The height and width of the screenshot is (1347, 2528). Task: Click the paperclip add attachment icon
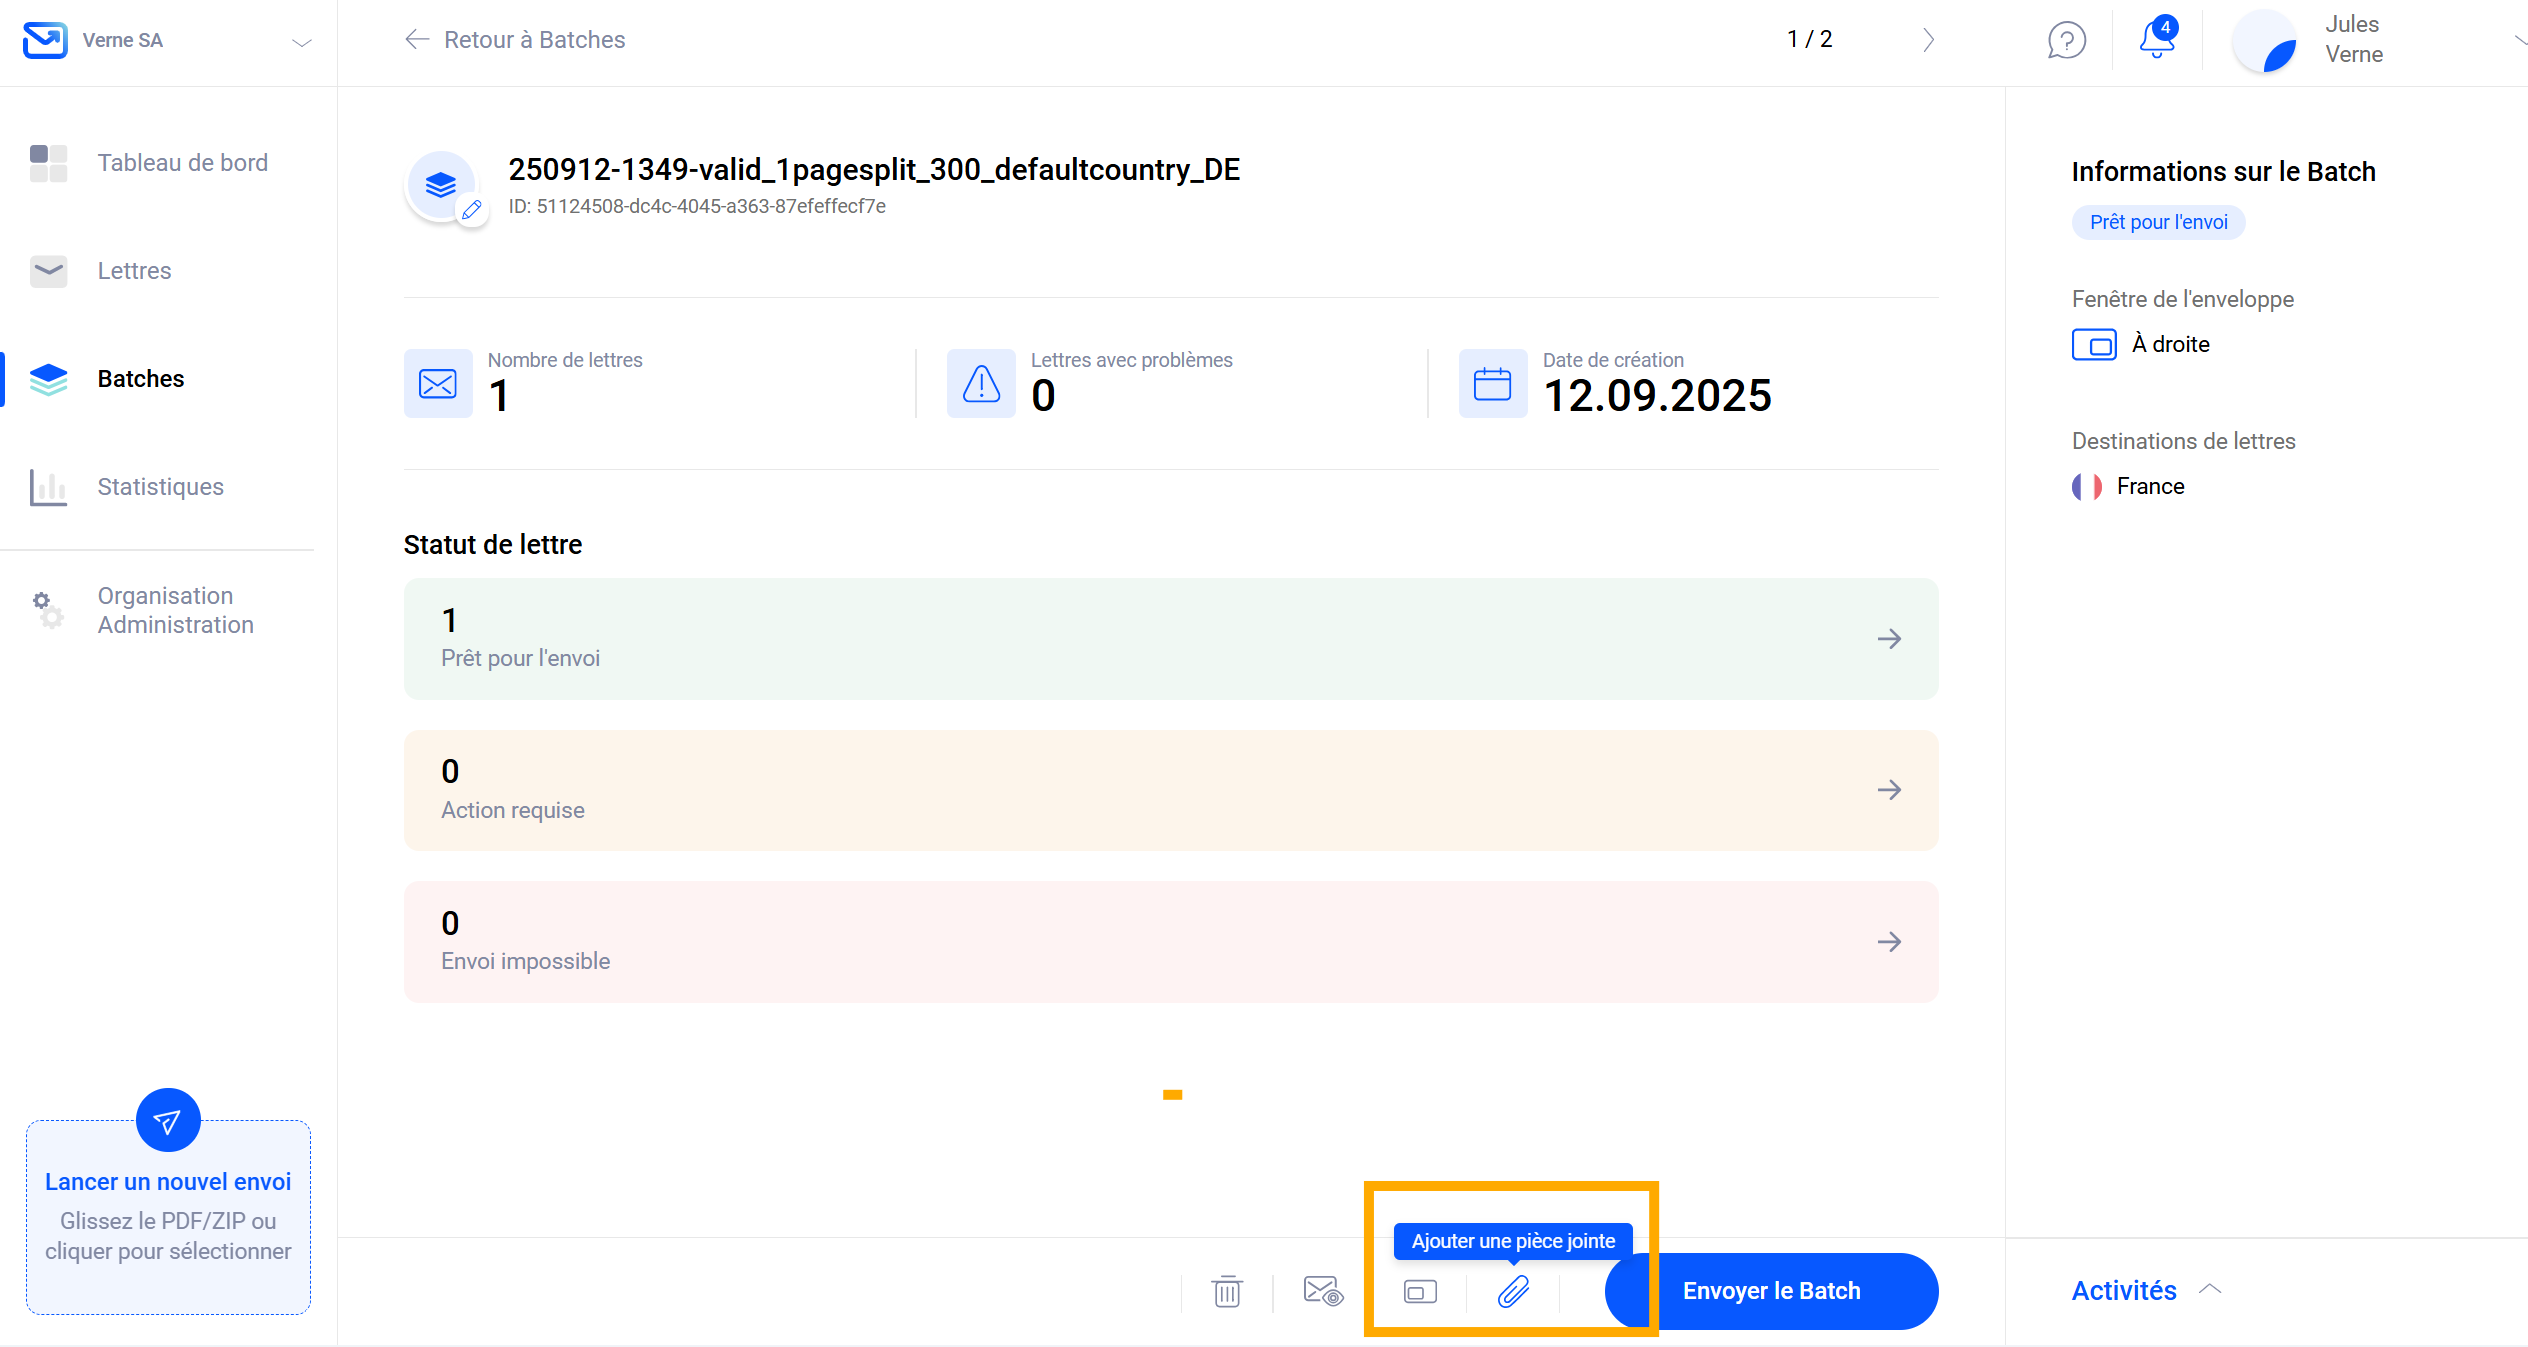click(1513, 1291)
